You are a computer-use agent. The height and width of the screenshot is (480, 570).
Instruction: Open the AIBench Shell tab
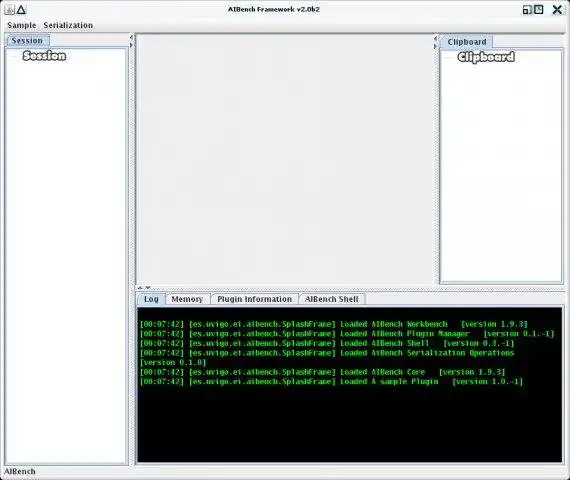(x=332, y=299)
